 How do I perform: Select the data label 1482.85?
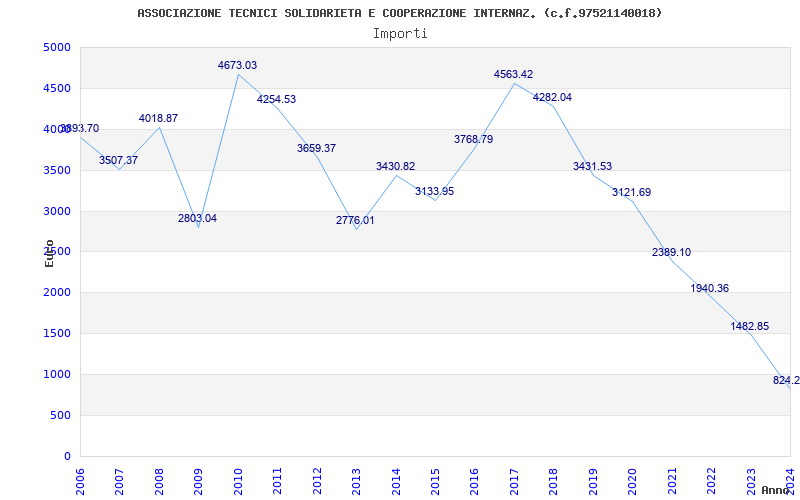(749, 327)
